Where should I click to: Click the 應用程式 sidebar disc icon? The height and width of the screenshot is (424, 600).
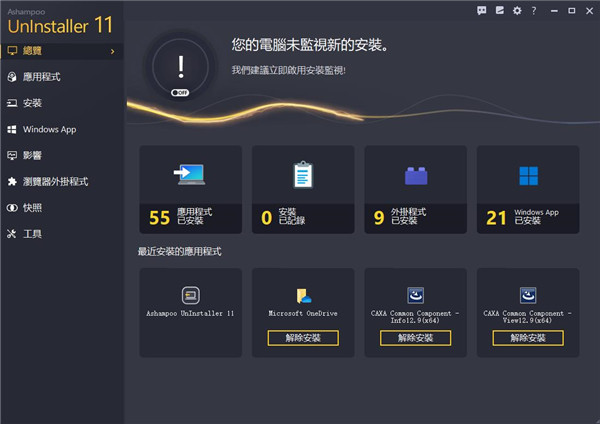[12, 77]
